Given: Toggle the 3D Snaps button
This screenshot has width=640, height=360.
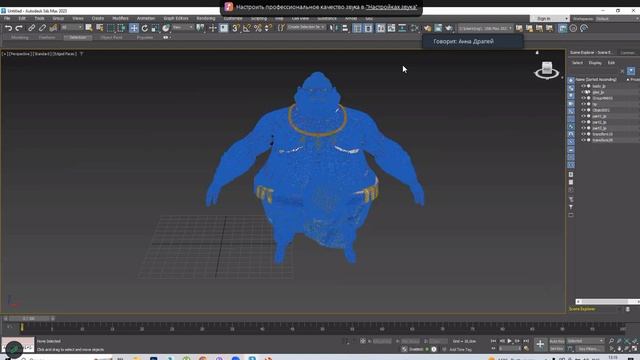Looking at the screenshot, I should point(235,28).
